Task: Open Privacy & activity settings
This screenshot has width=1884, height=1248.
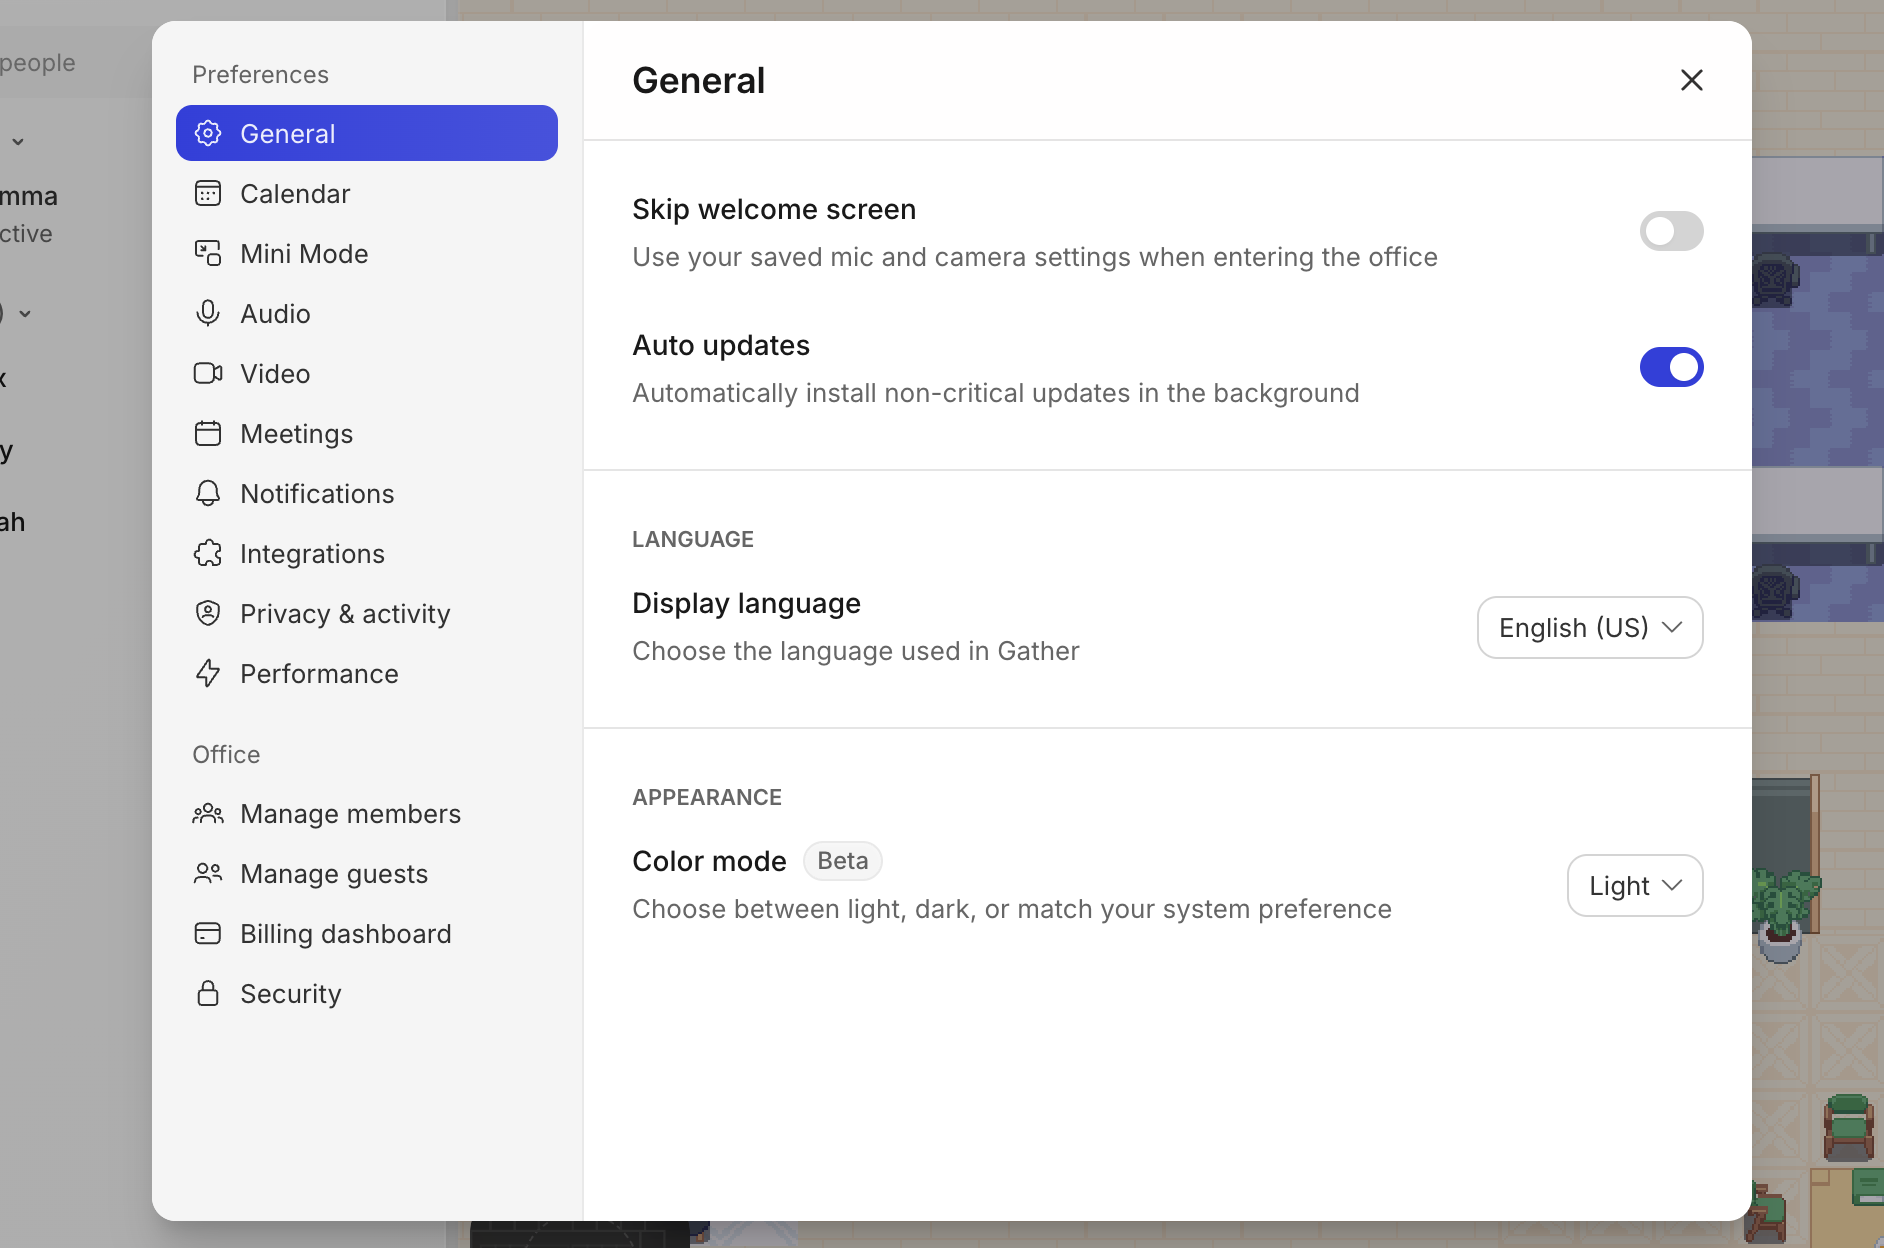Action: click(x=344, y=613)
